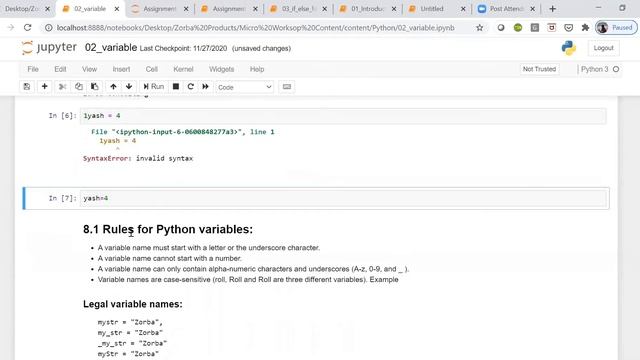Click the Not Trusted button
This screenshot has width=640, height=360.
click(x=540, y=69)
